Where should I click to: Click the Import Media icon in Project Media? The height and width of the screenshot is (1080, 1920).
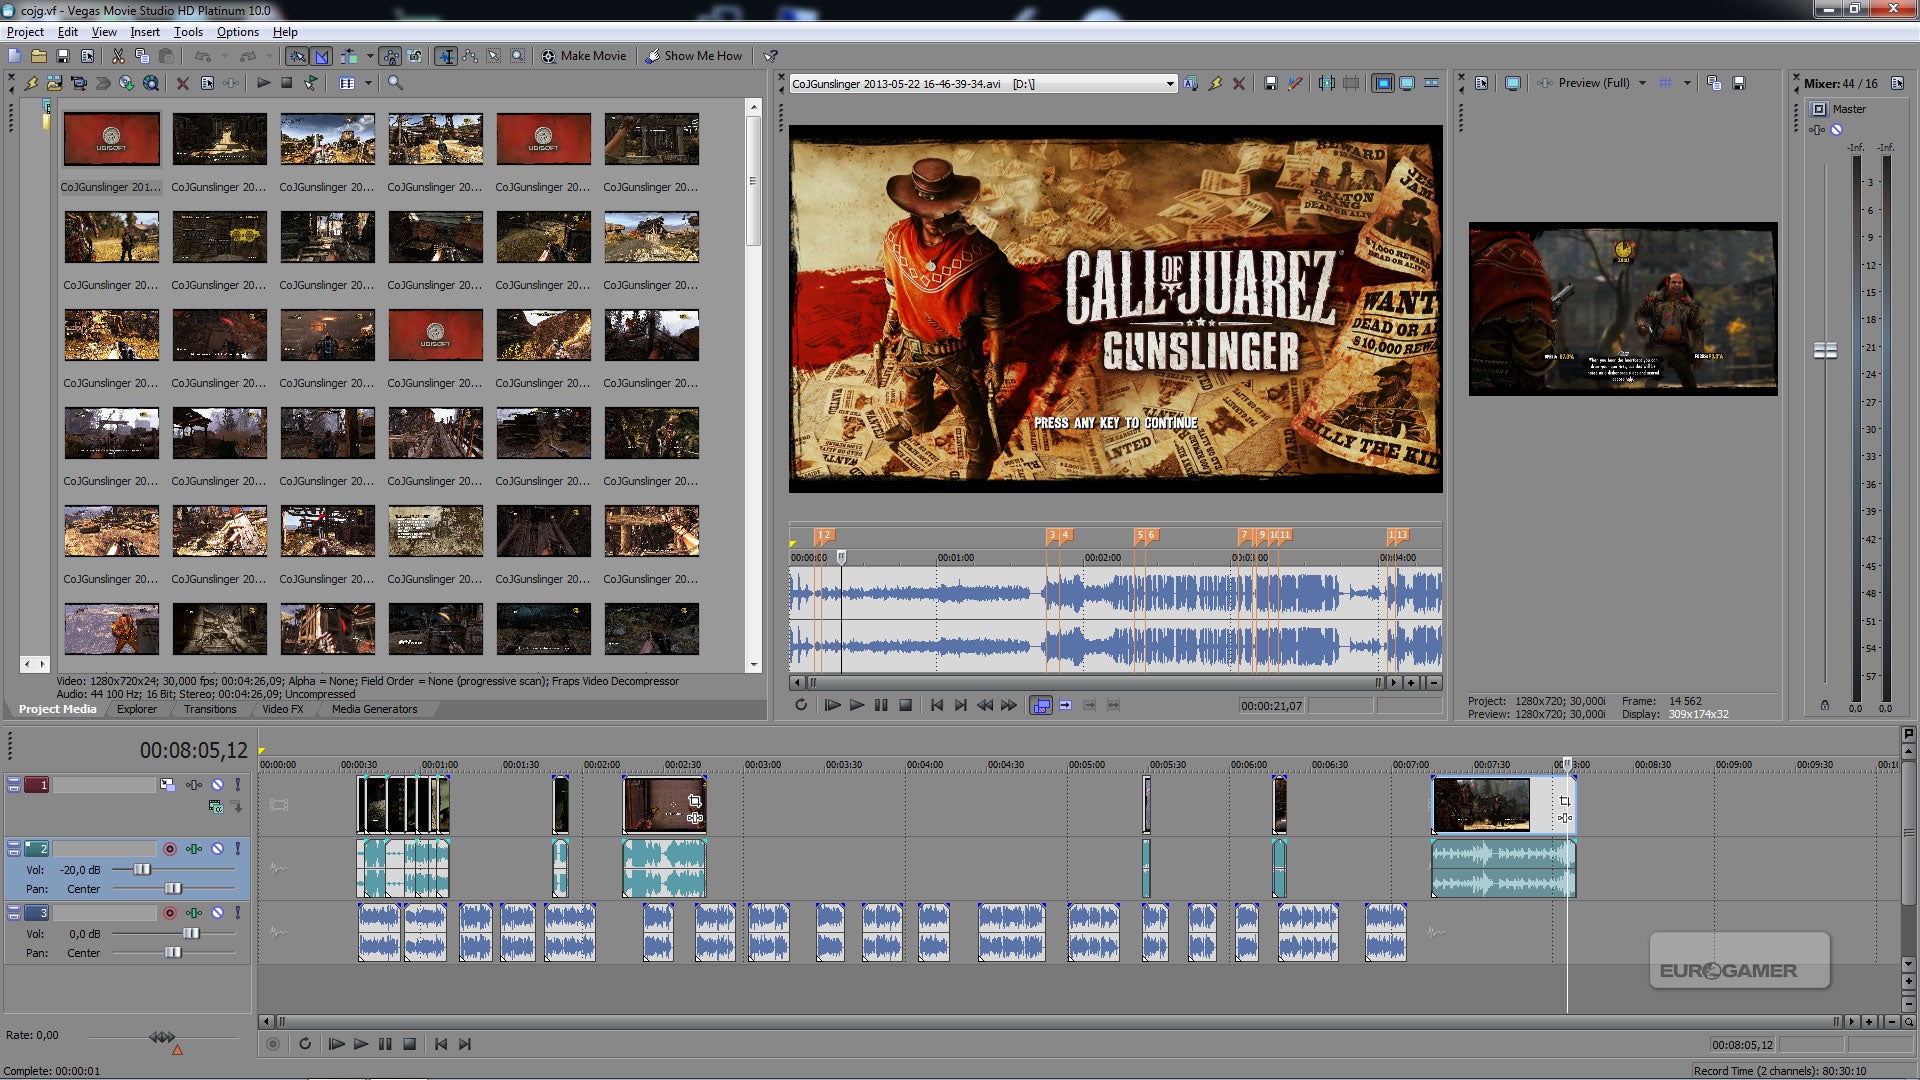click(x=55, y=83)
